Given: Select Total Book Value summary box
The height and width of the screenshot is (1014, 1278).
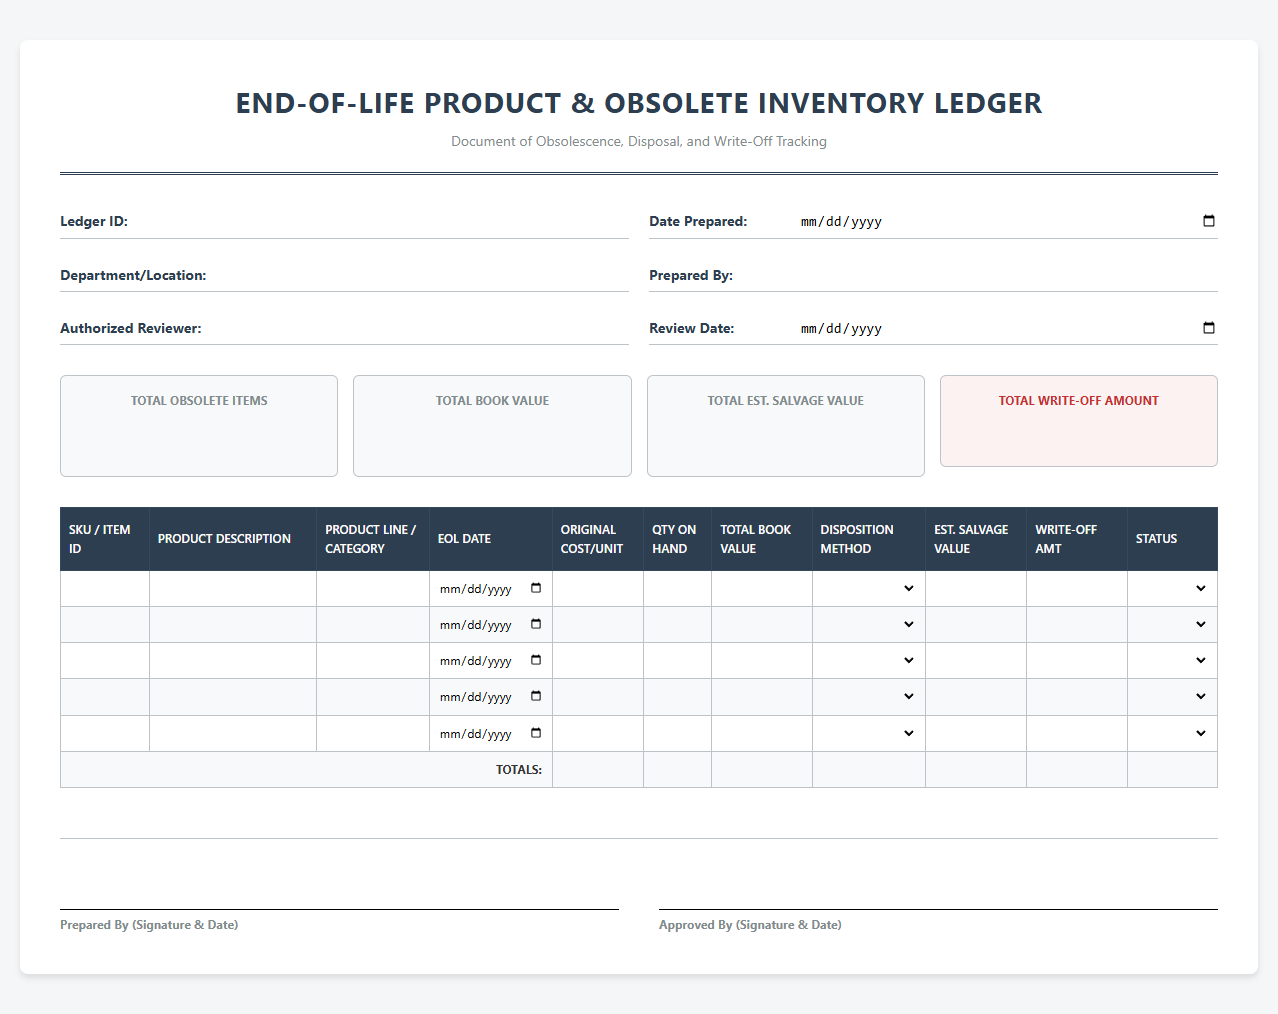Looking at the screenshot, I should click(x=492, y=426).
